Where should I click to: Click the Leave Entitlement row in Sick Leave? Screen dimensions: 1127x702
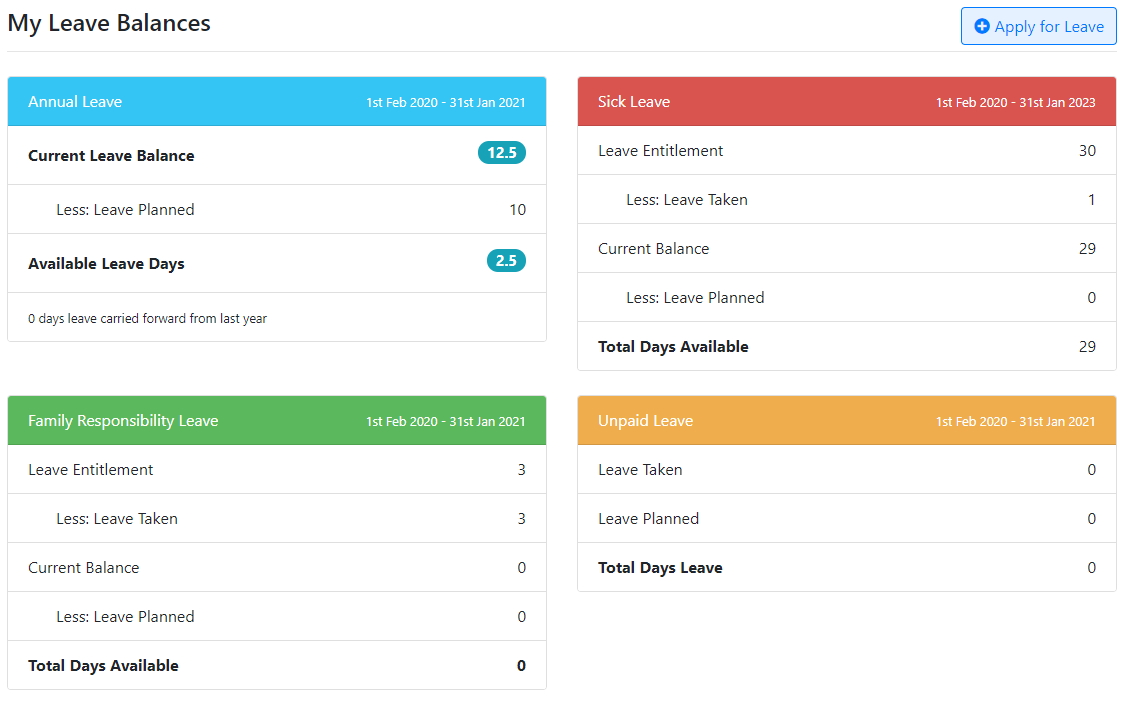[660, 150]
